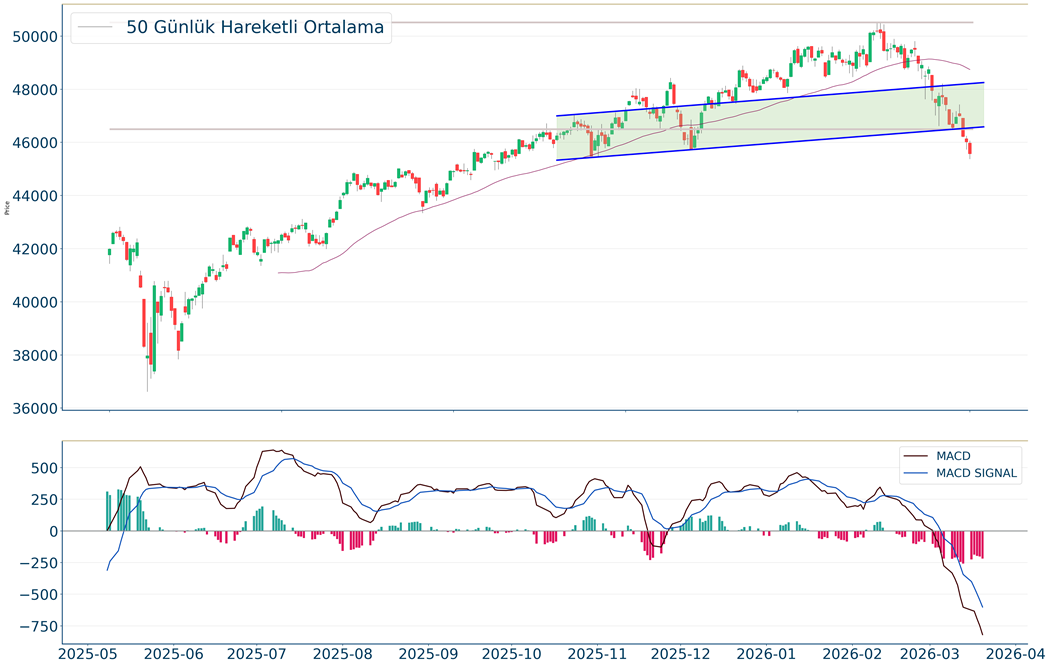This screenshot has width=1050, height=666.
Task: Click the 50 Günlük Hareketli Ortalama legend label
Action: click(x=255, y=28)
